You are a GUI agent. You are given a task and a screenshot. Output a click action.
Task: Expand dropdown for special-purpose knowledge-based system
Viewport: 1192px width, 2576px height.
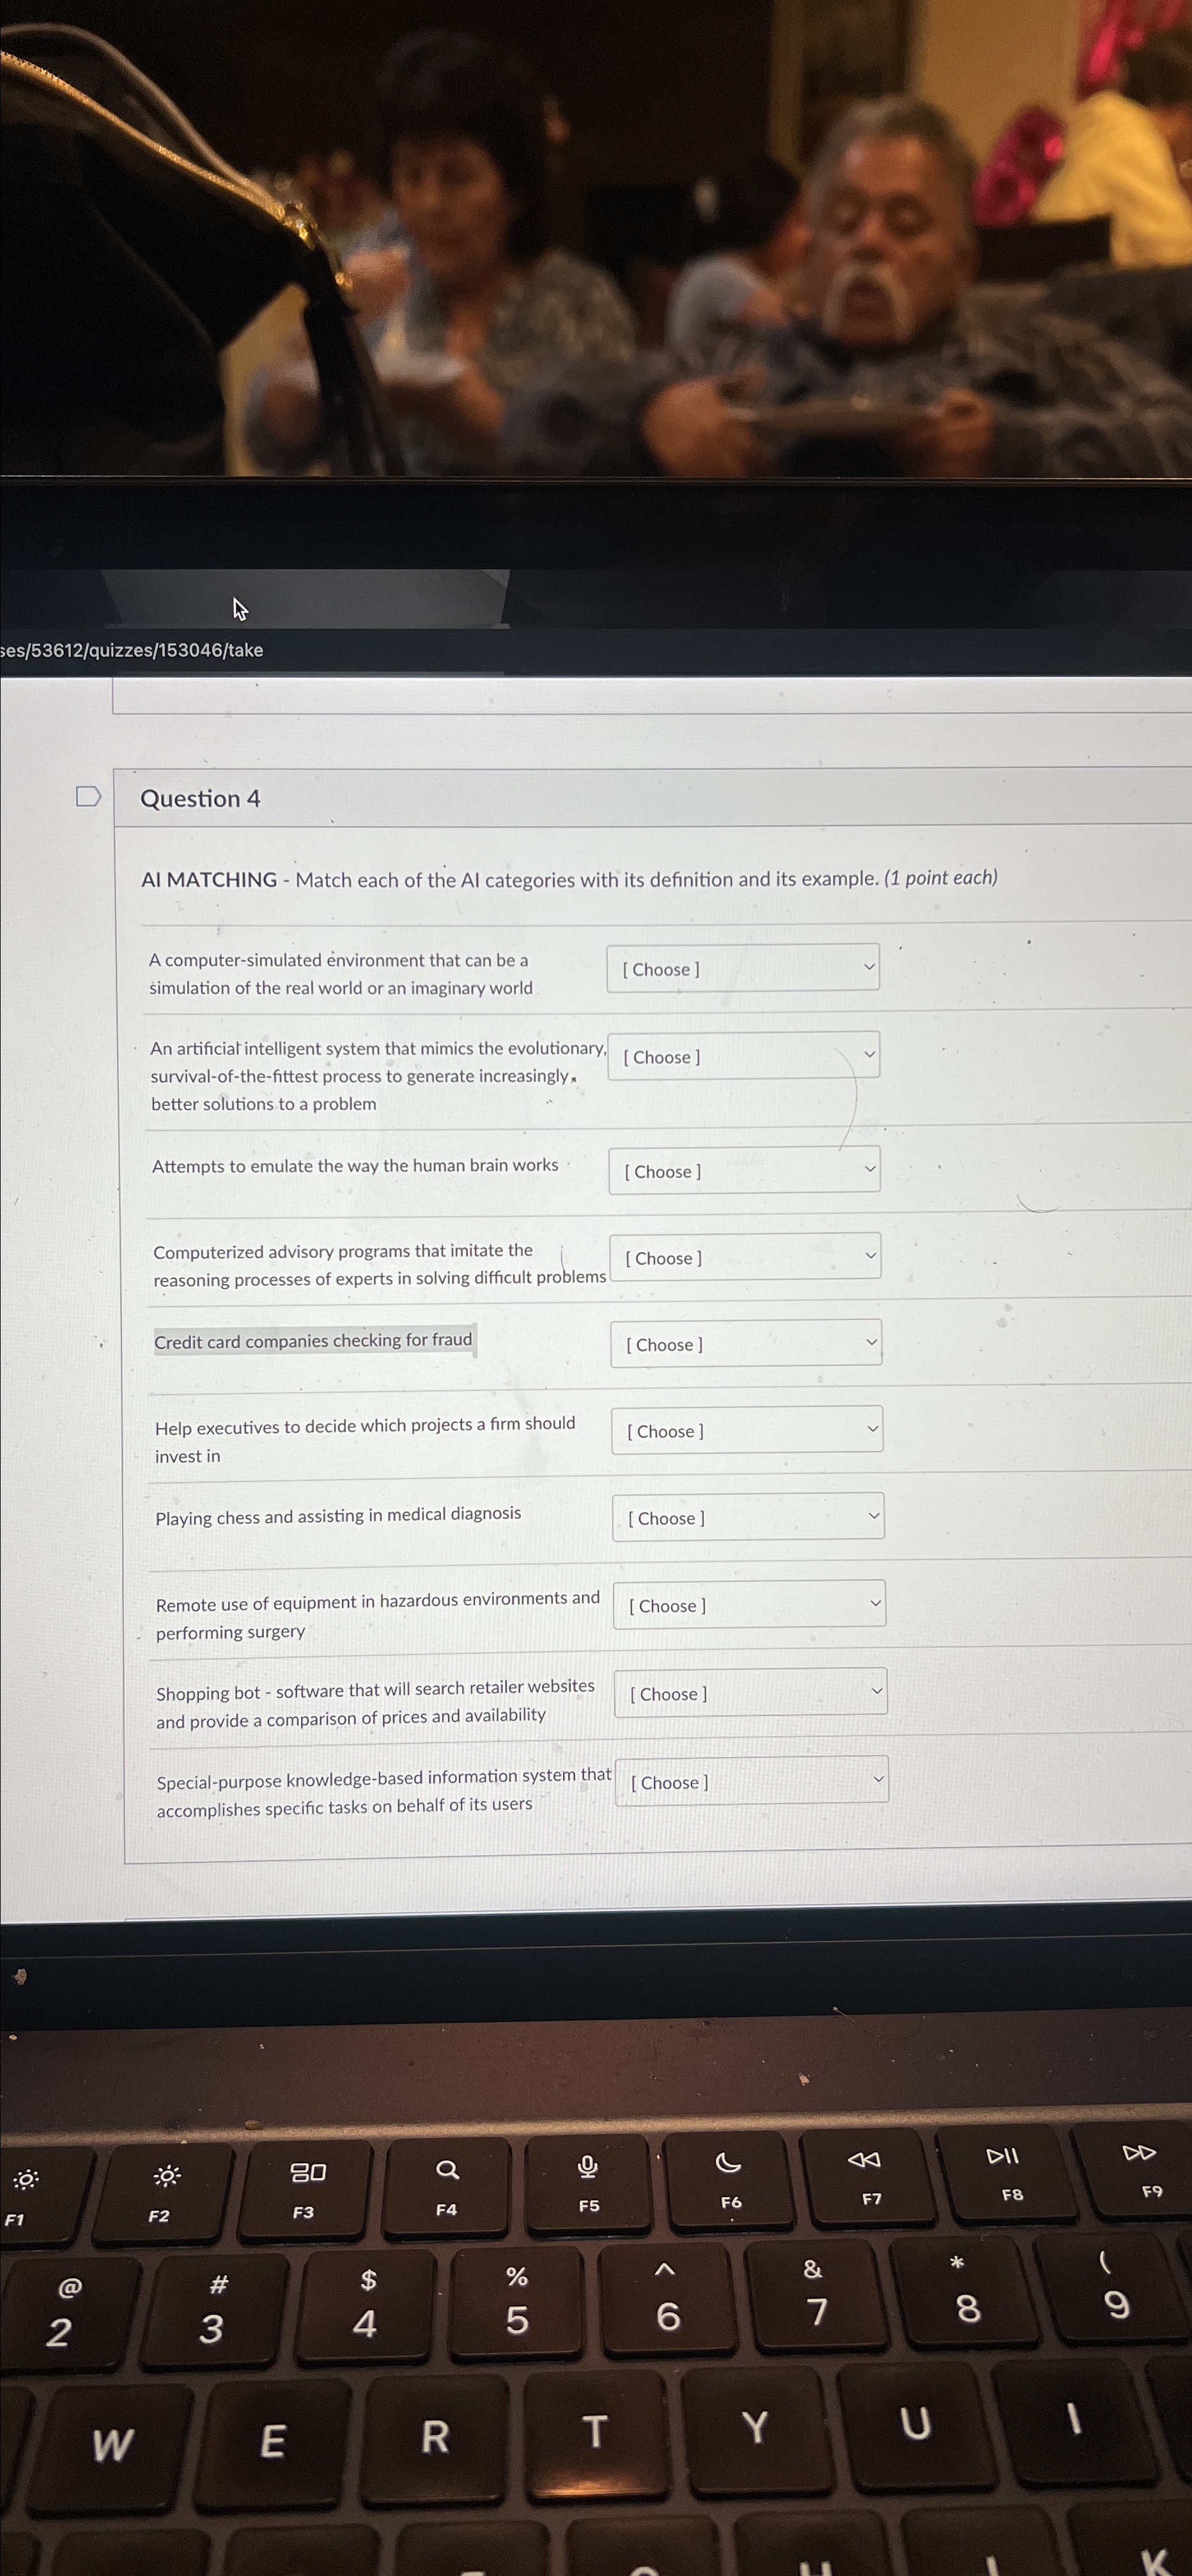(751, 1781)
